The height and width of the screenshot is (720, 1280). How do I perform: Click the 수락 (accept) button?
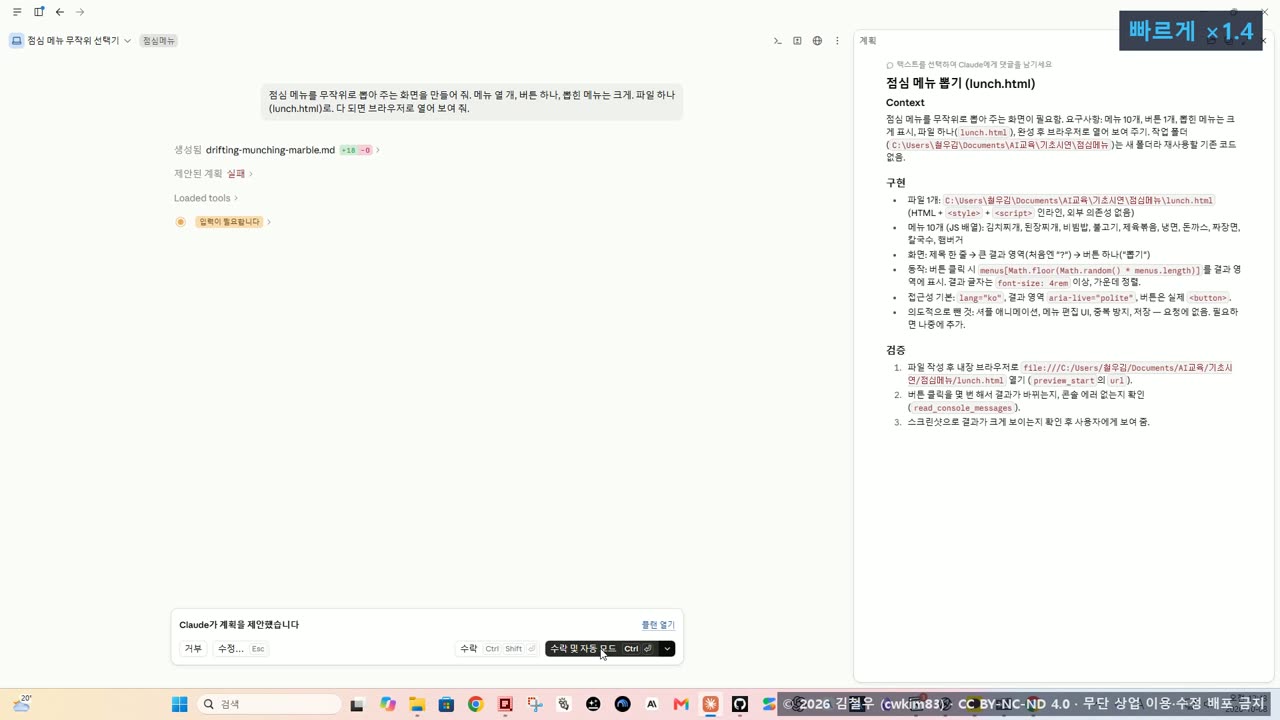[497, 649]
